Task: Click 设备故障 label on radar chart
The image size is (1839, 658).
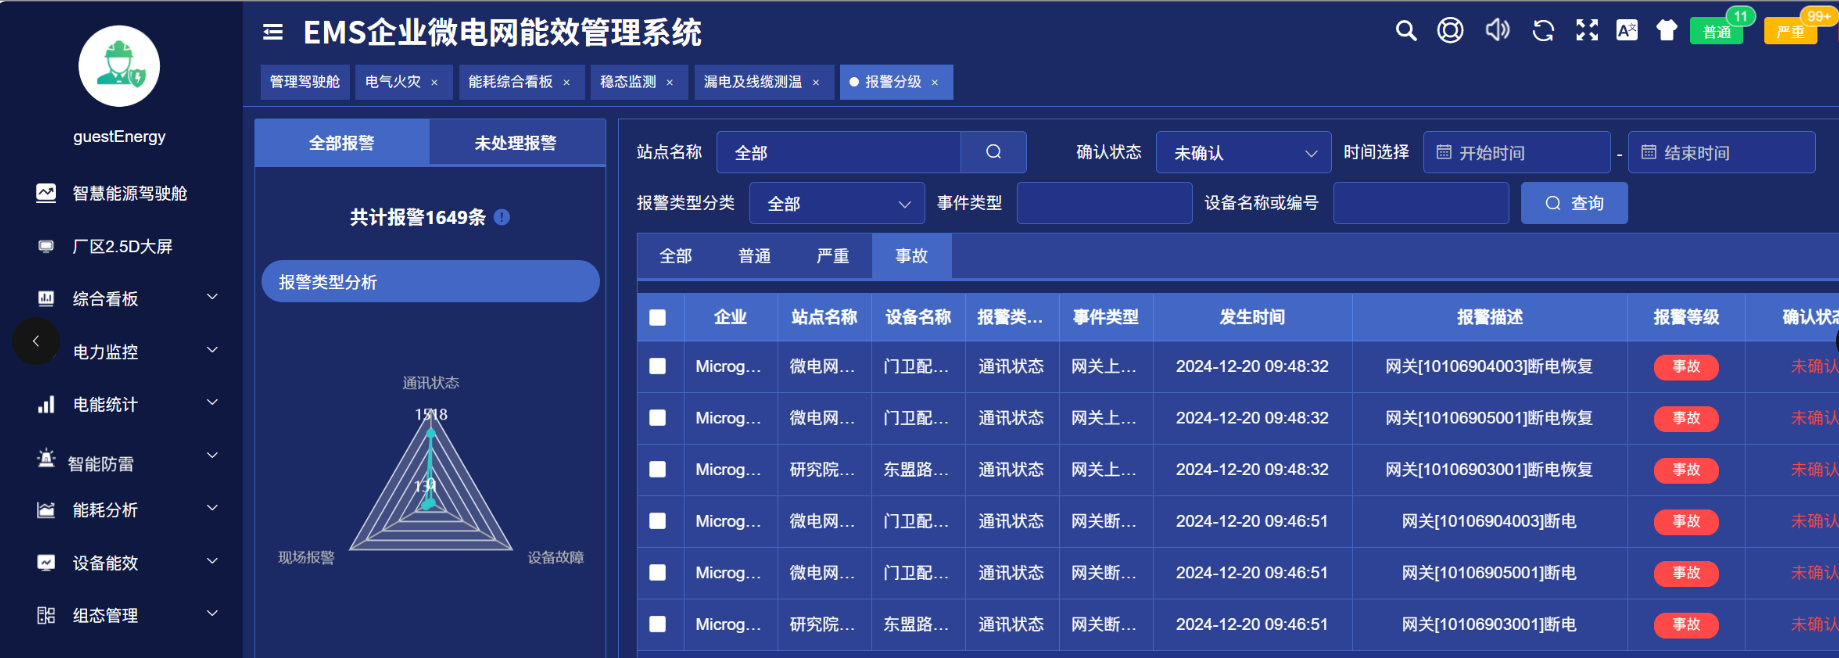Action: (x=556, y=557)
